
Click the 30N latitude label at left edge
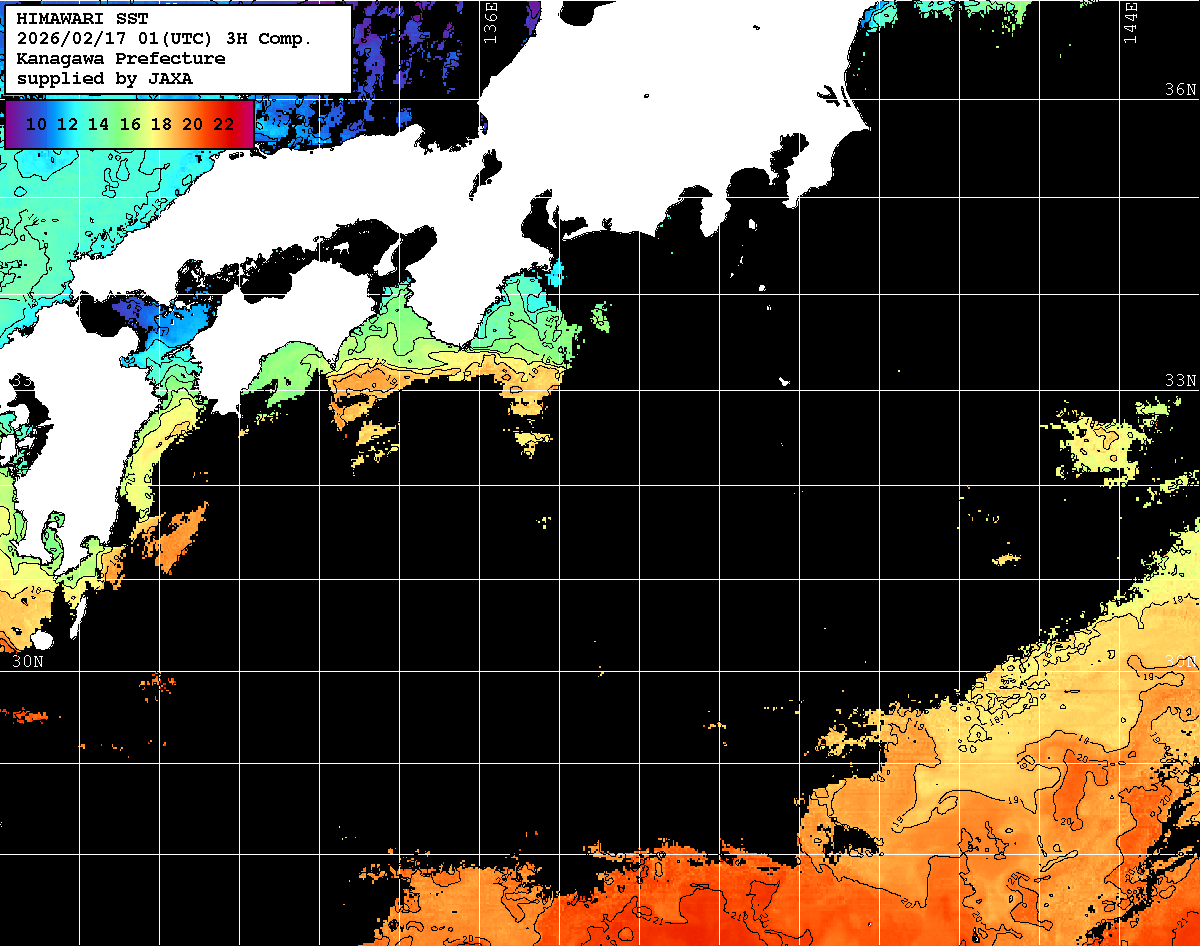click(x=27, y=661)
